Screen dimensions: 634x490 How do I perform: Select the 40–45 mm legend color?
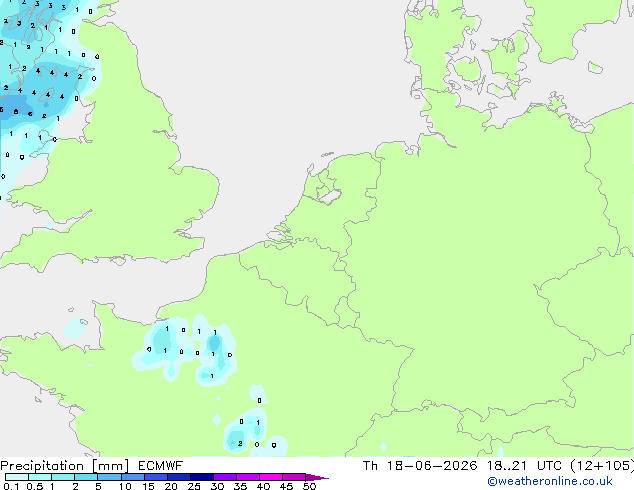tap(271, 477)
